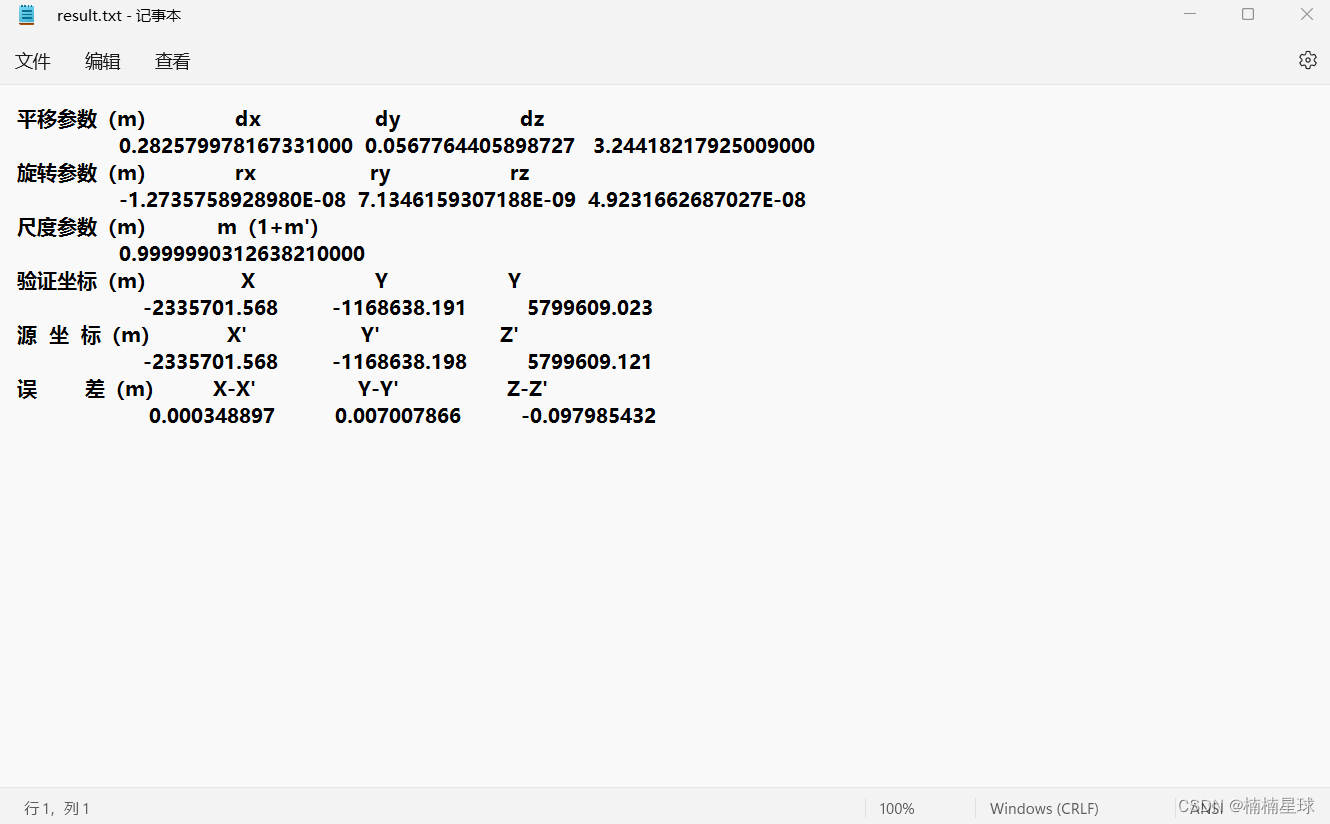Click the 行 1, 列 1 cursor position
1330x824 pixels.
(x=57, y=808)
